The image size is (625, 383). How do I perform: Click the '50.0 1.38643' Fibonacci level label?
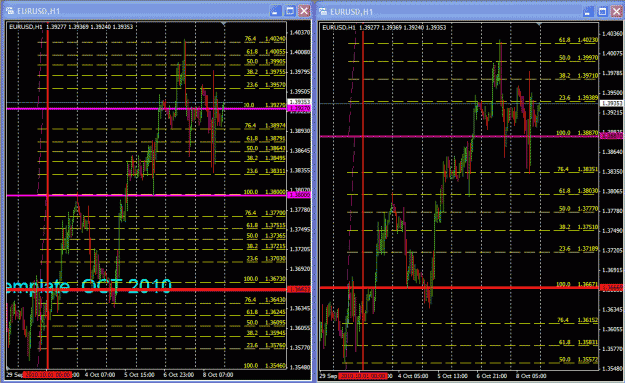pos(265,148)
